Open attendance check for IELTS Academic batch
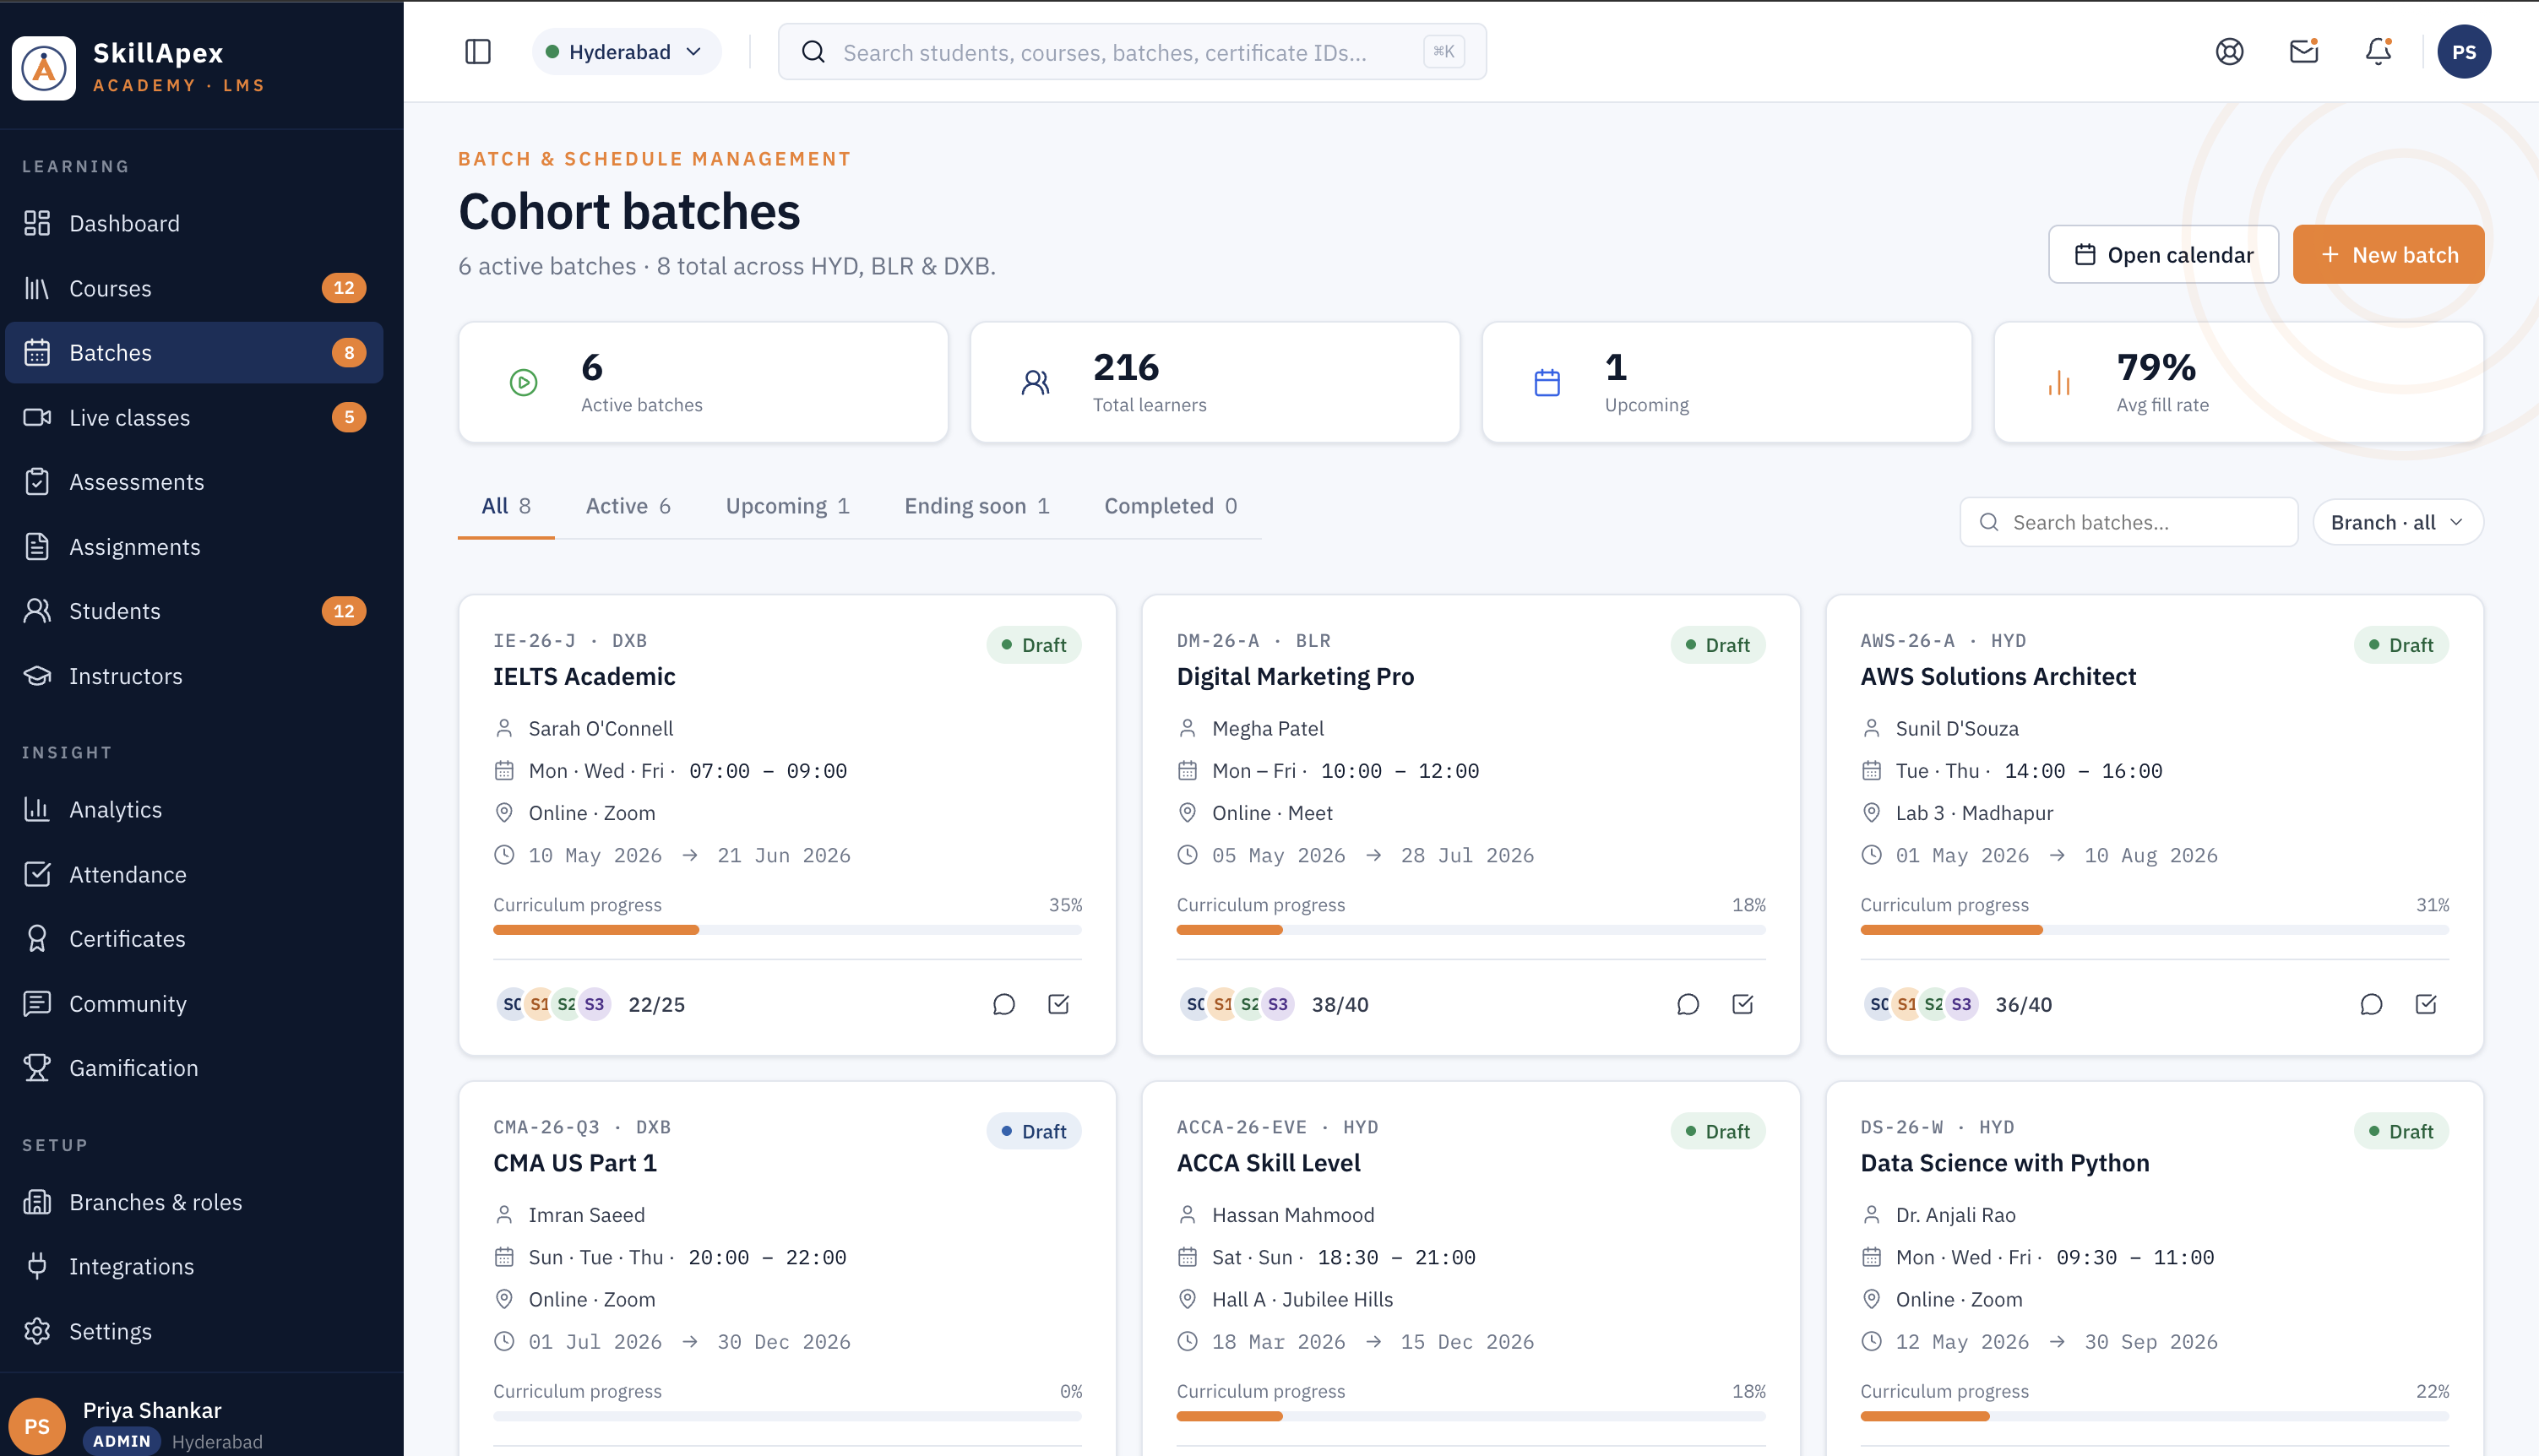The height and width of the screenshot is (1456, 2539). 1058,1004
